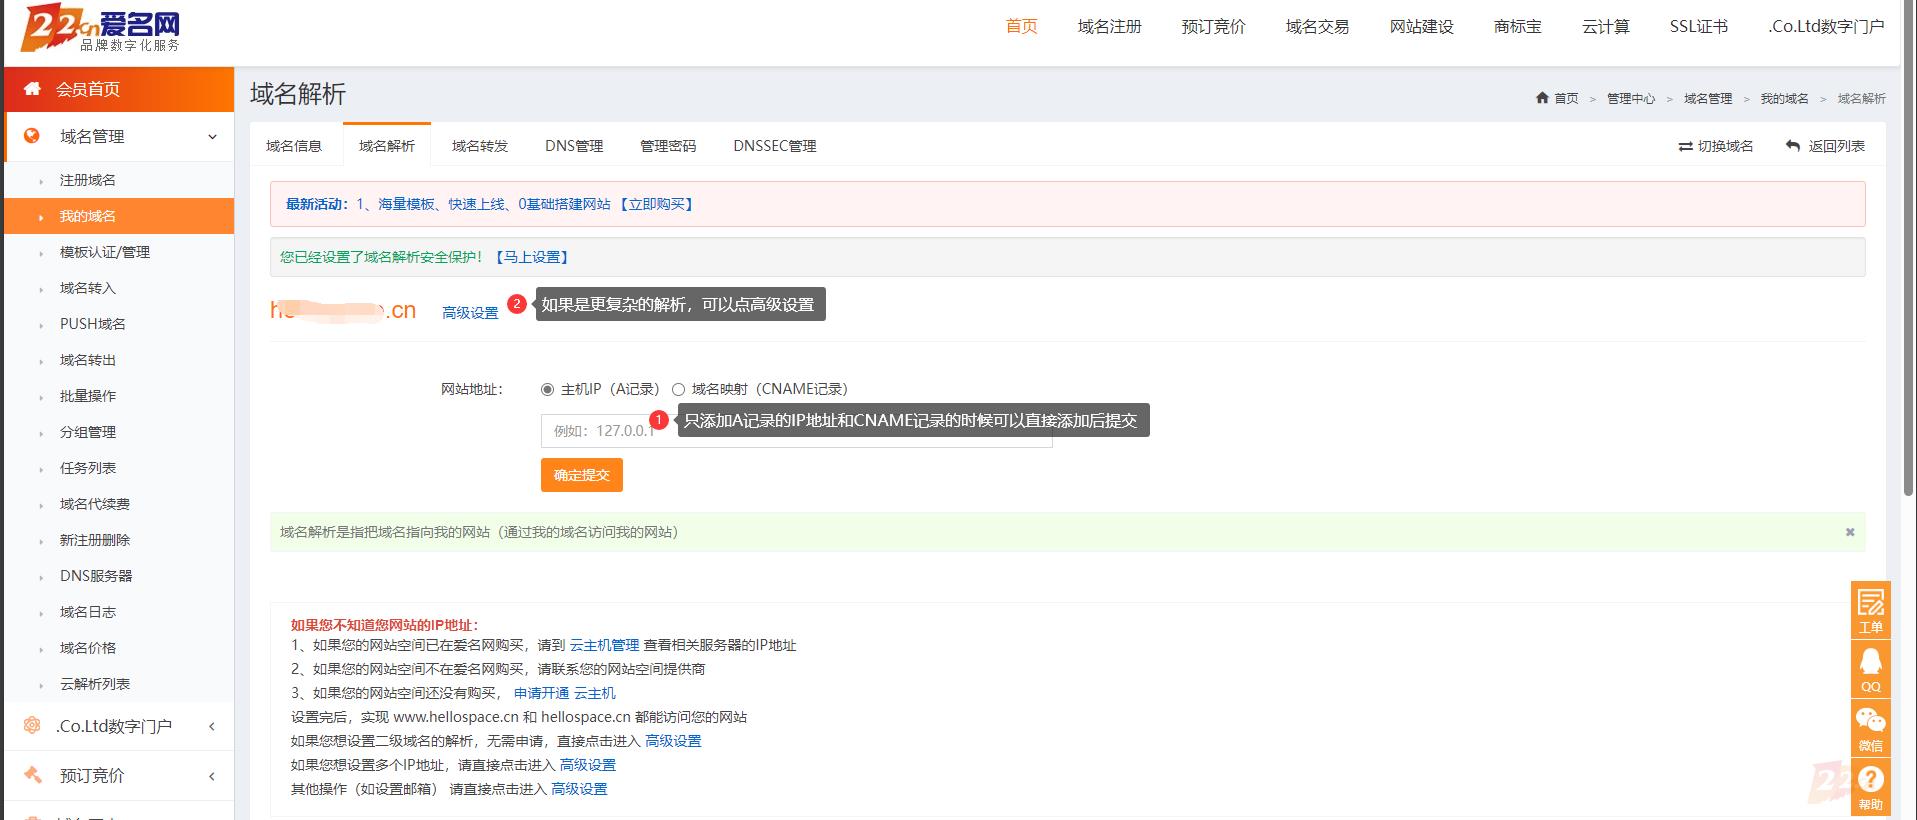The image size is (1917, 820).
Task: Close the green domain resolution notice
Action: tap(1849, 532)
